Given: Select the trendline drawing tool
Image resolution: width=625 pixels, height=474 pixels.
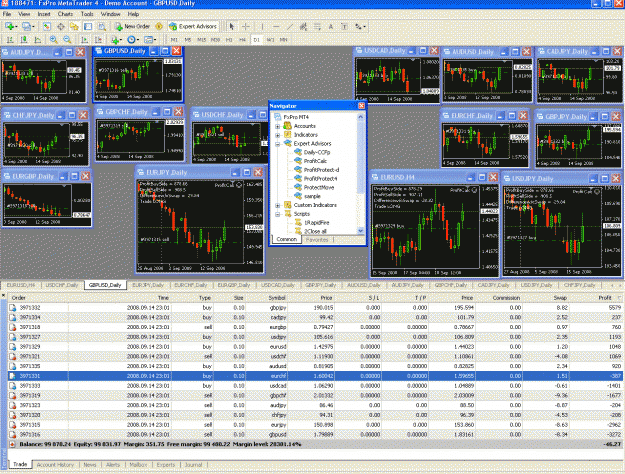Looking at the screenshot, I should coord(290,27).
